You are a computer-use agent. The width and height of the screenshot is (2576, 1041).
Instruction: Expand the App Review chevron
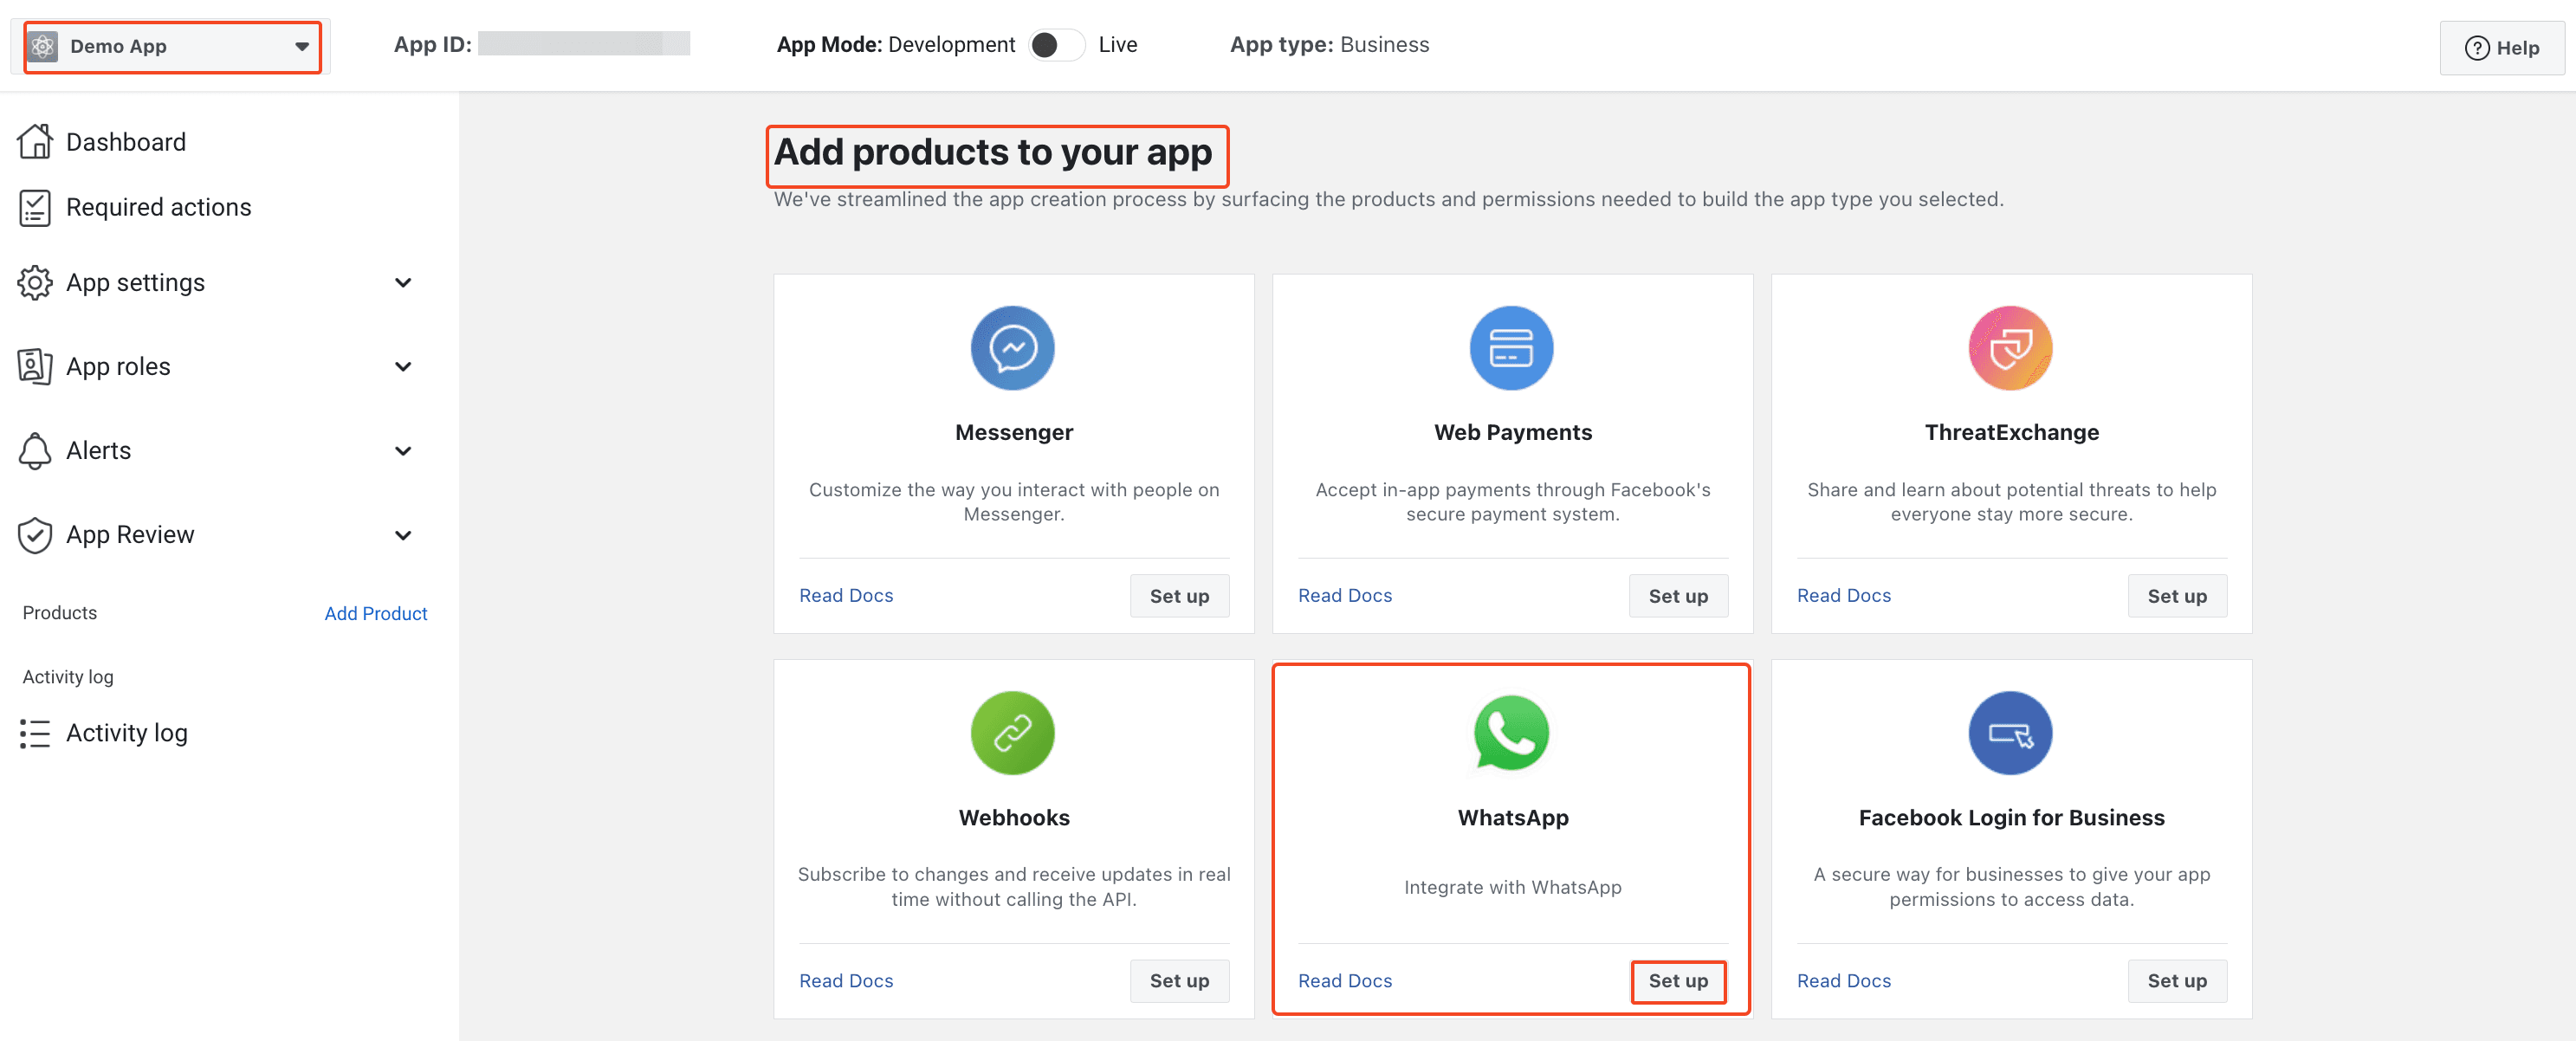pyautogui.click(x=403, y=535)
